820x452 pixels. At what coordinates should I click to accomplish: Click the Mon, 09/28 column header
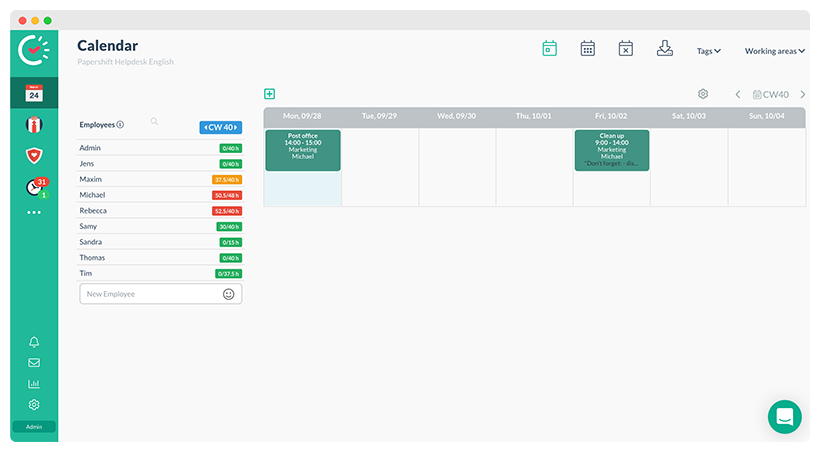pyautogui.click(x=302, y=116)
